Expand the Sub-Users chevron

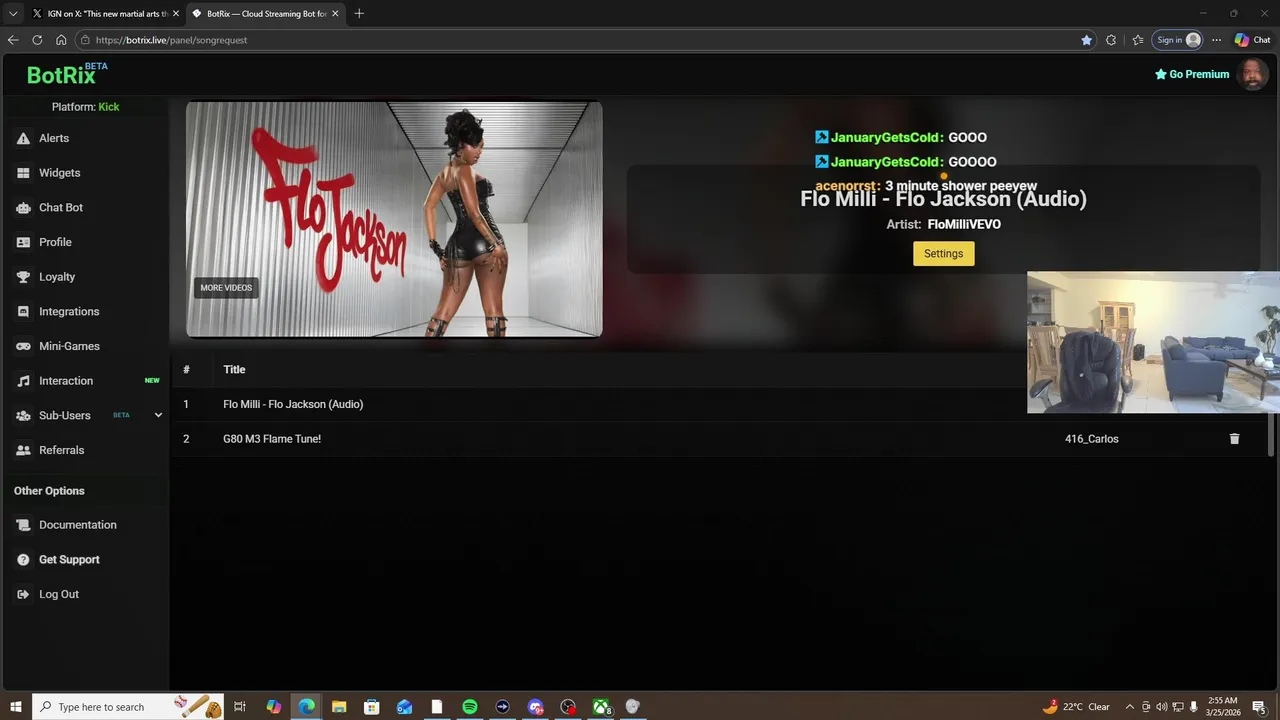click(x=158, y=415)
